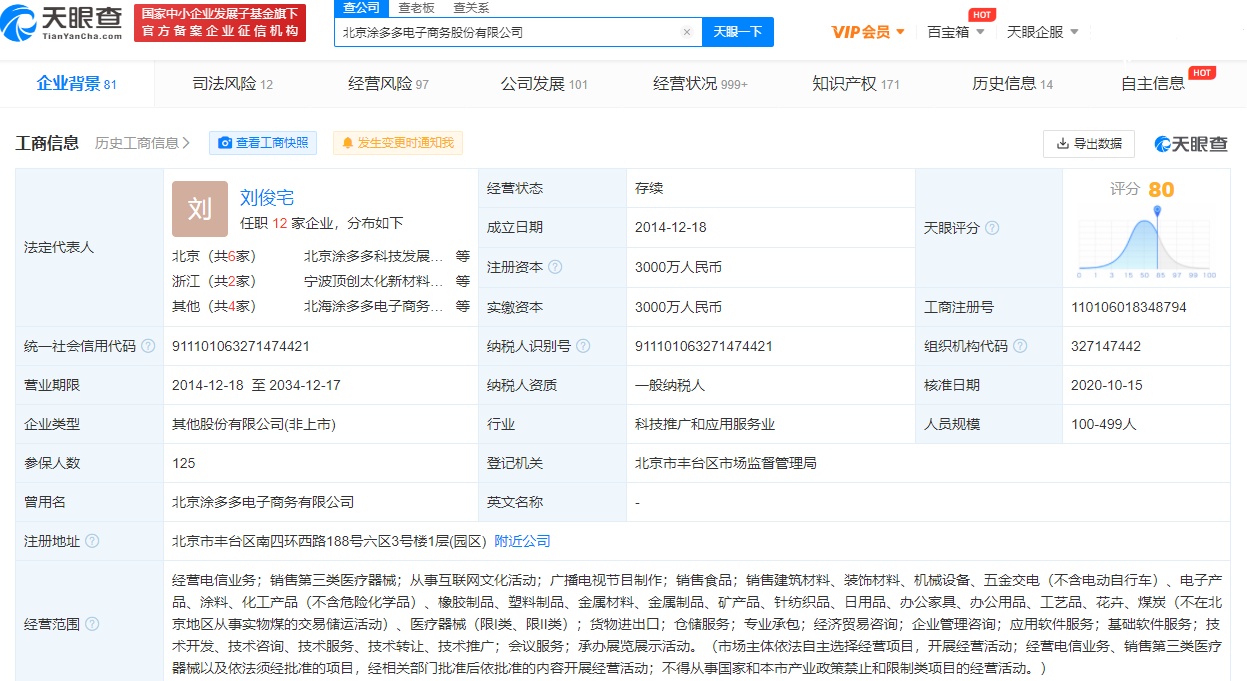Click the 发生变更时通知我 button
The image size is (1247, 681).
398,143
